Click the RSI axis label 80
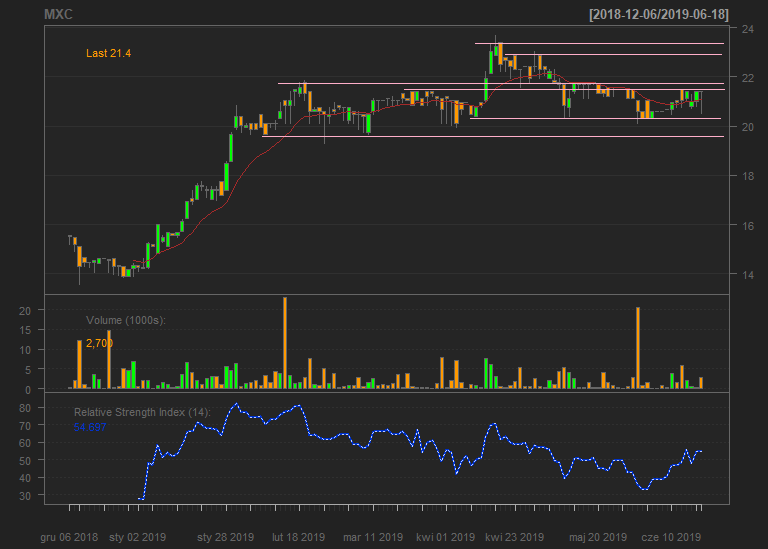768x549 pixels. click(25, 408)
